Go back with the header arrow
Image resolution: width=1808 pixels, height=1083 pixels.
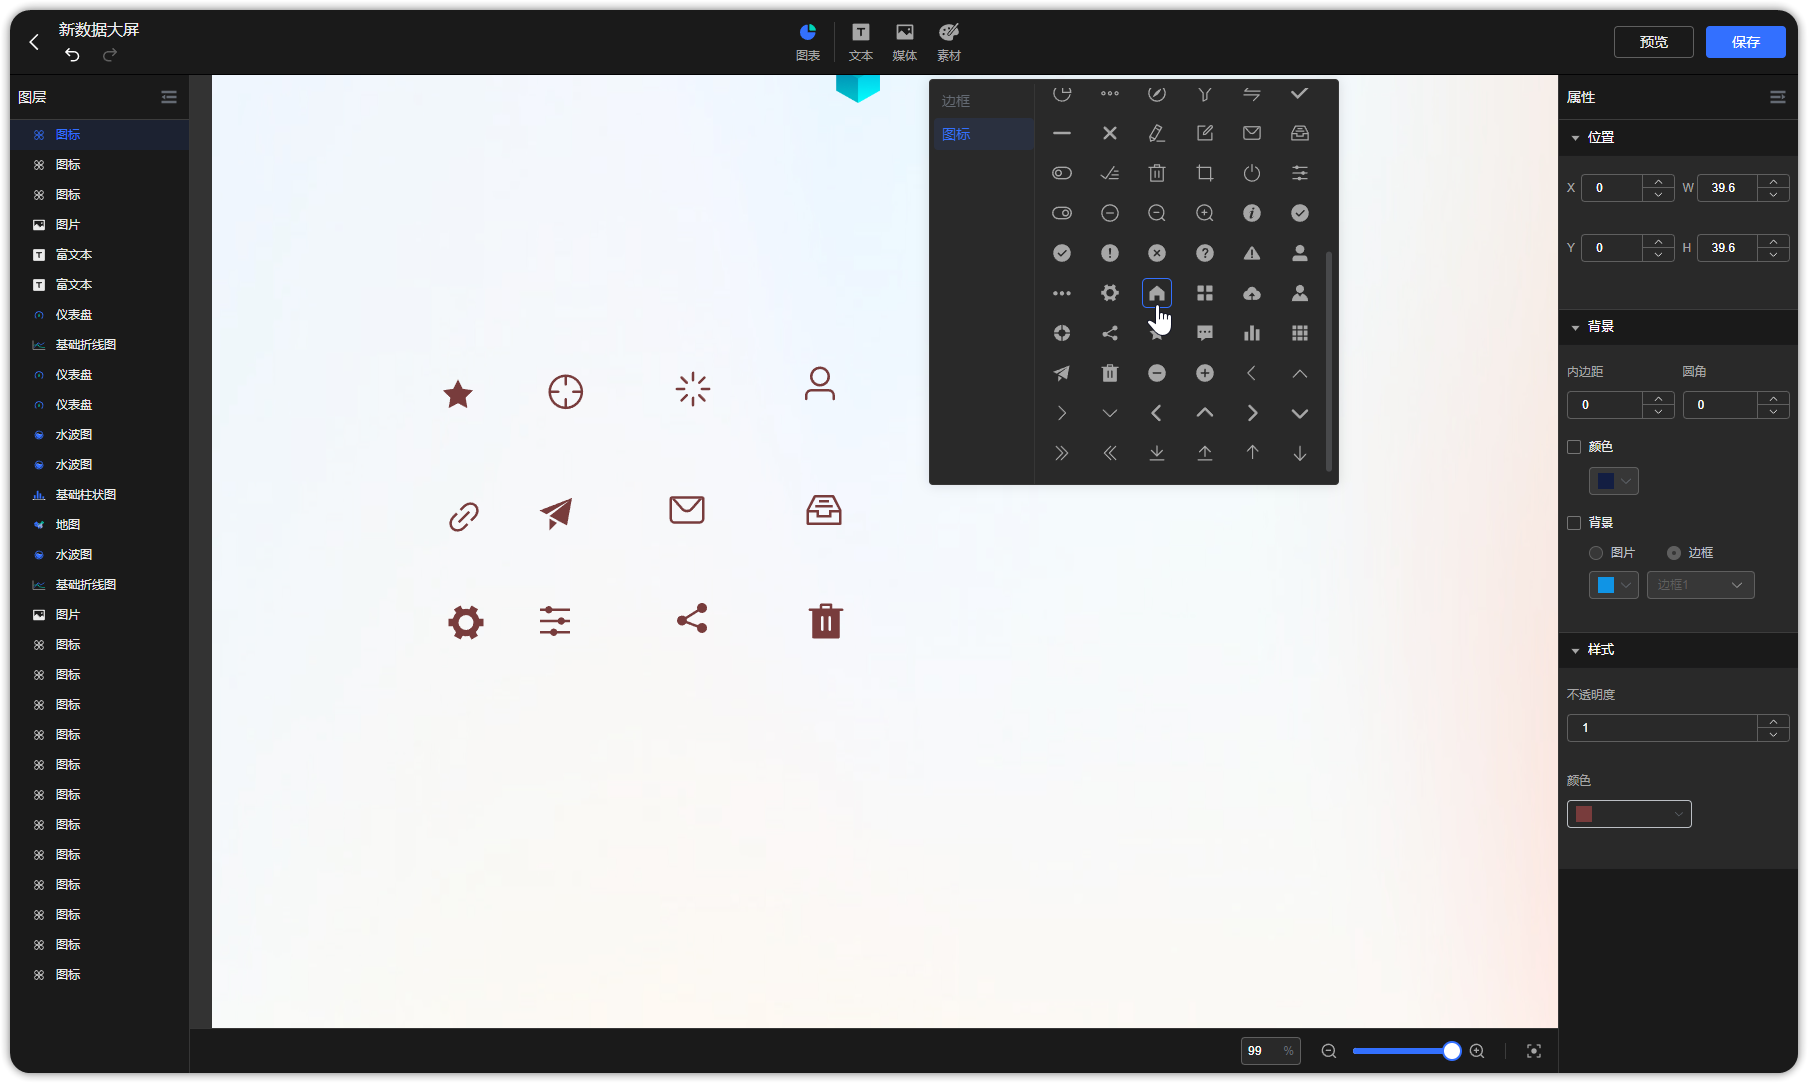coord(34,42)
